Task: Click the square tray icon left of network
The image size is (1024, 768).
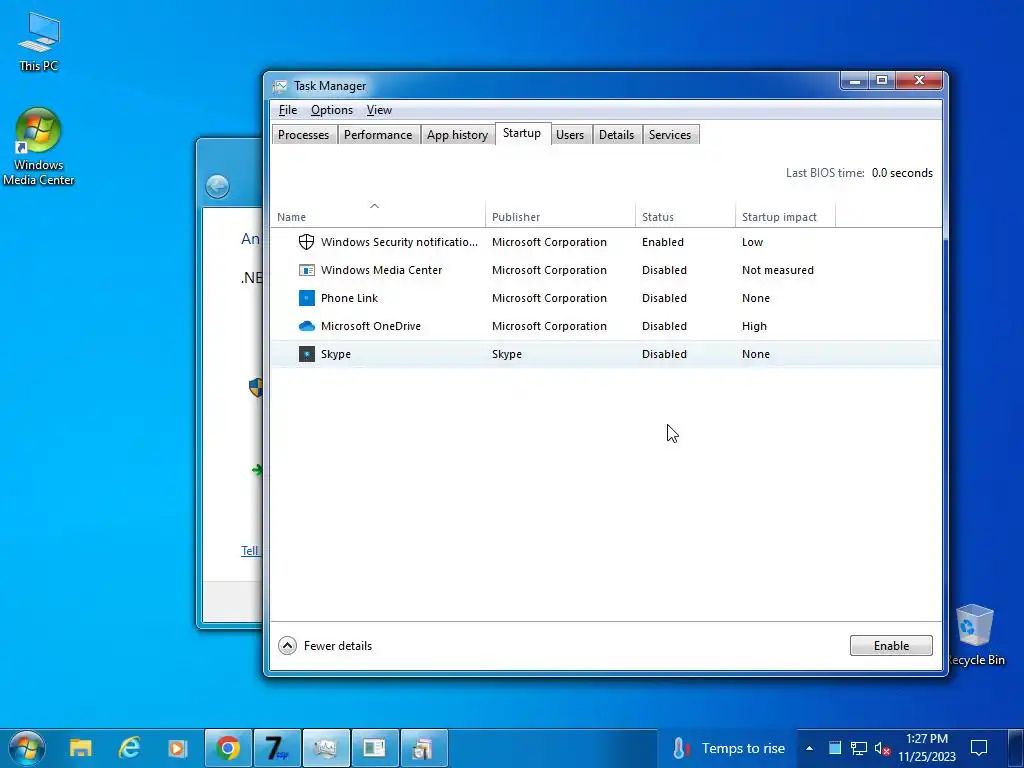Action: coord(835,748)
